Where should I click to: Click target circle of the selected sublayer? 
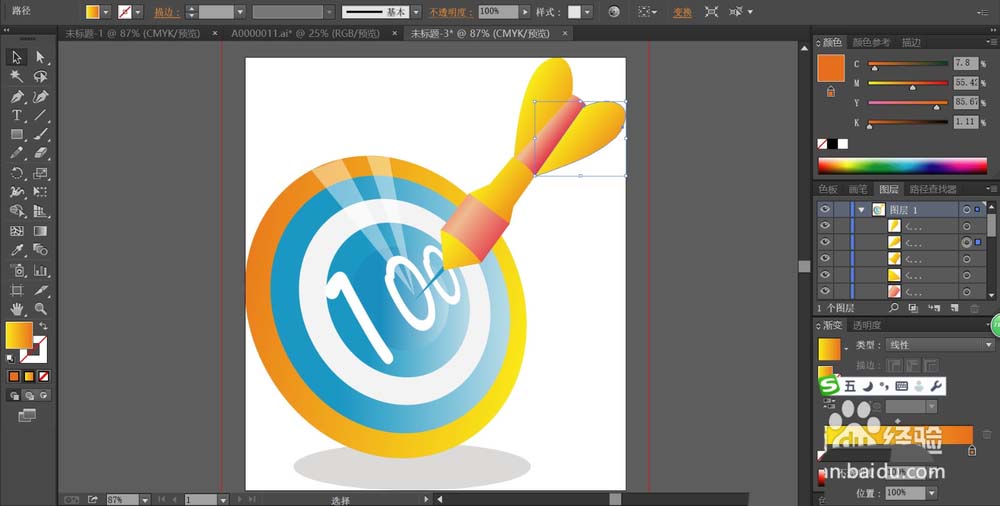967,242
